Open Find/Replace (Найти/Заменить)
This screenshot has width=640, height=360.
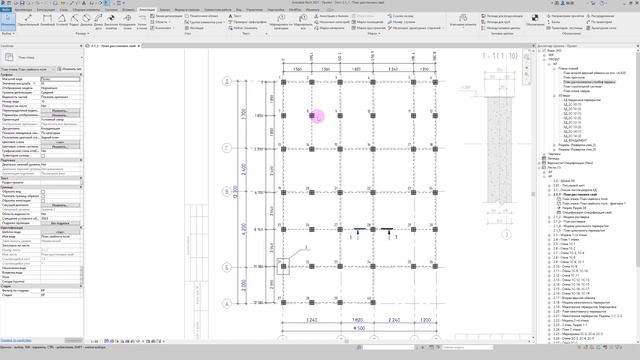[243, 28]
